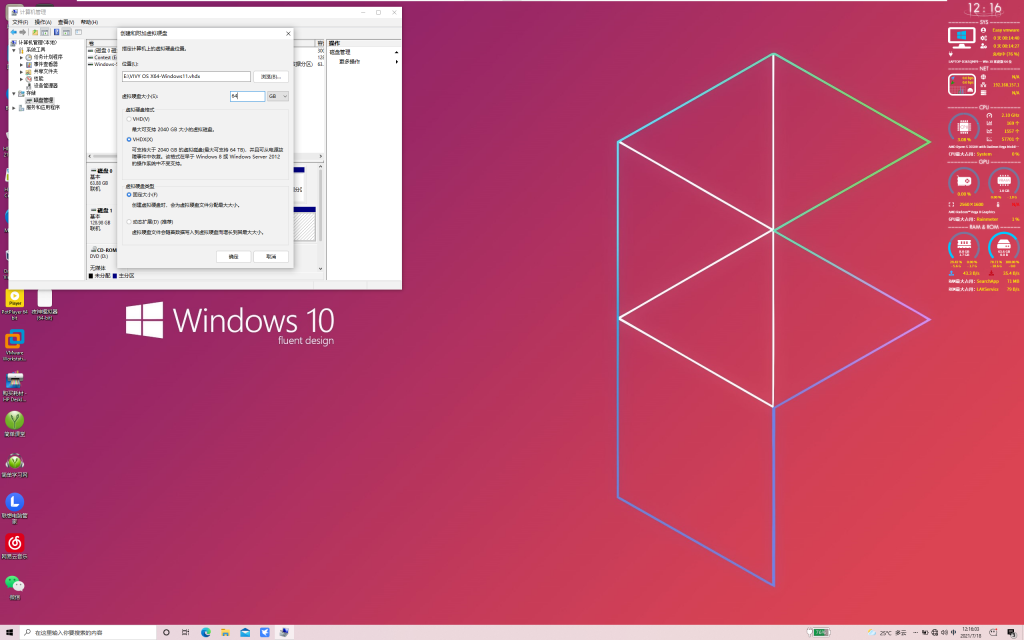
Task: Select 磁盘管理 in the console tree
Action: [44, 100]
